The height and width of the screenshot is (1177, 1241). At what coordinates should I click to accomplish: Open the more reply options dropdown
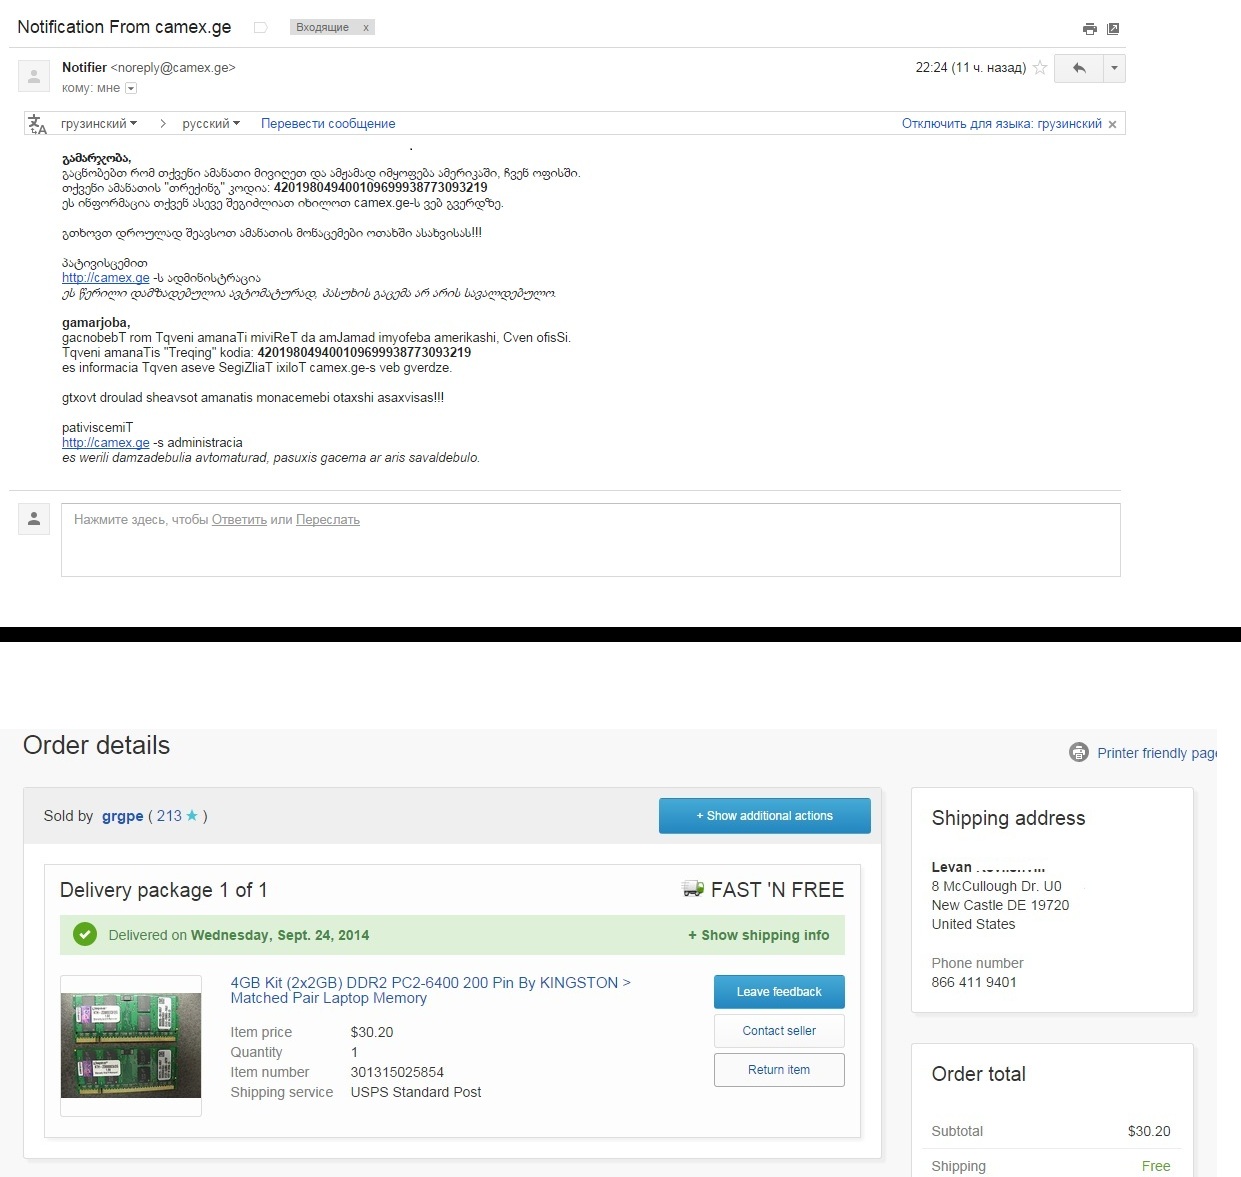tap(1114, 68)
